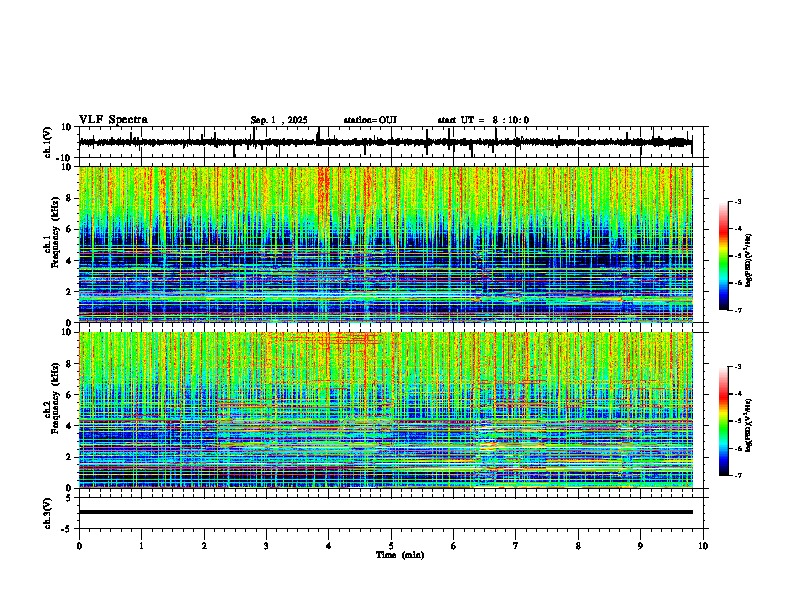Click the '-7' value on ch.2 color scale
This screenshot has width=792, height=612.
(737, 476)
